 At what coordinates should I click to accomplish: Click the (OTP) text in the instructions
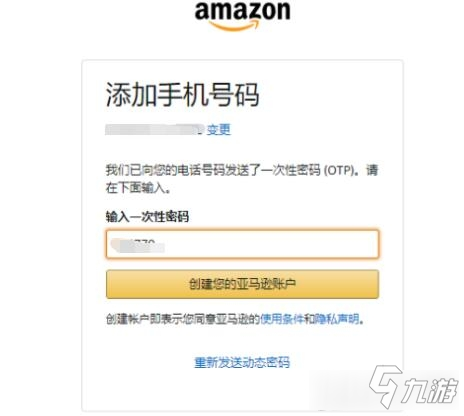point(339,170)
